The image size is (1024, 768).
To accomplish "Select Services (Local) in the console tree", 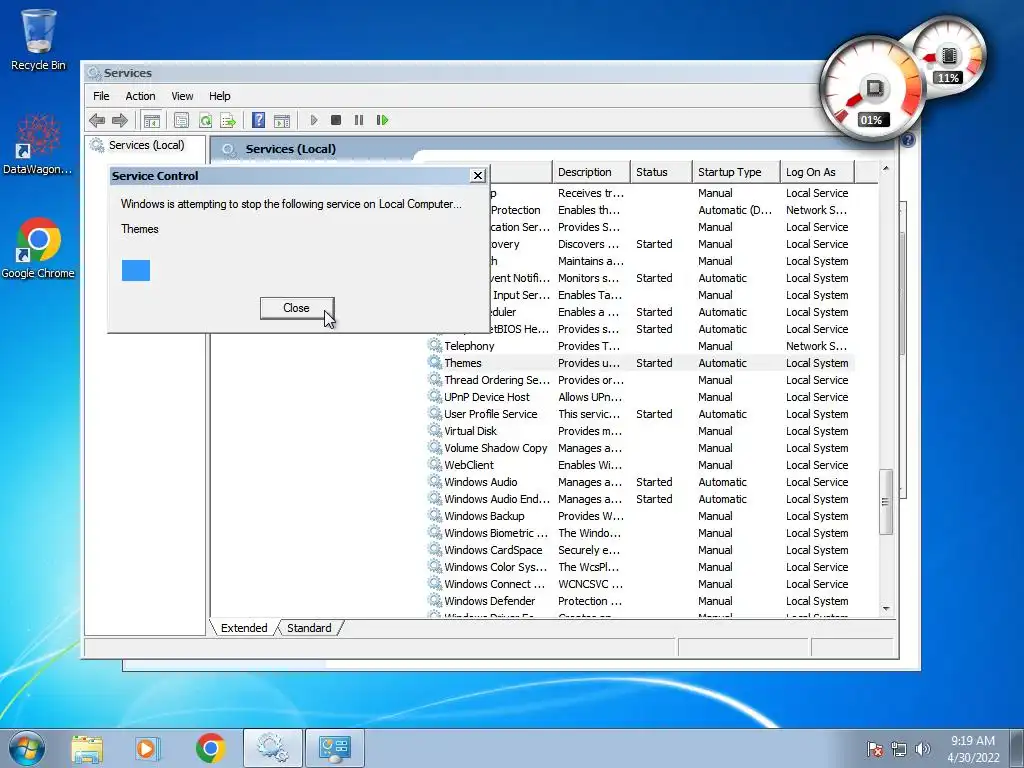I will click(x=146, y=145).
